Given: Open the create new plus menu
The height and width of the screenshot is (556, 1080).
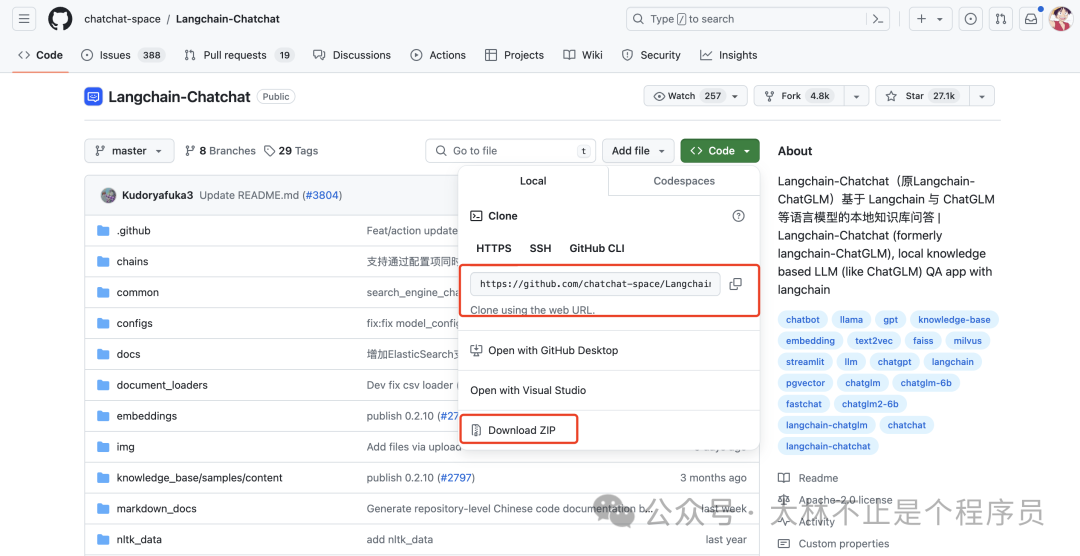Looking at the screenshot, I should pyautogui.click(x=930, y=19).
